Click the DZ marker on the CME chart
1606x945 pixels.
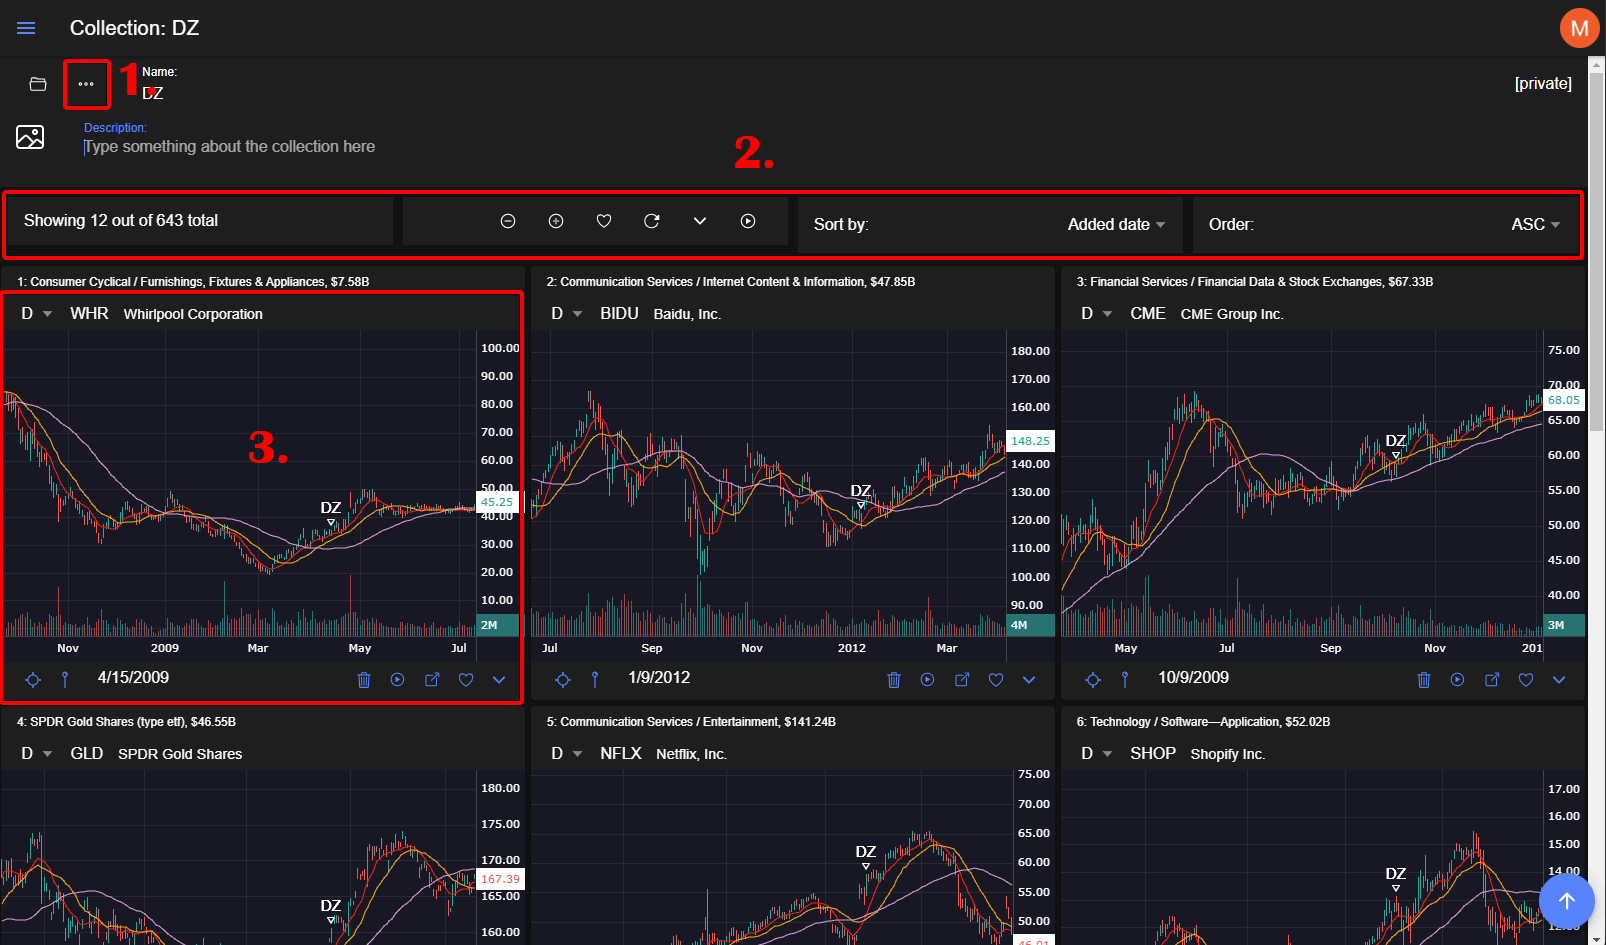coord(1396,445)
